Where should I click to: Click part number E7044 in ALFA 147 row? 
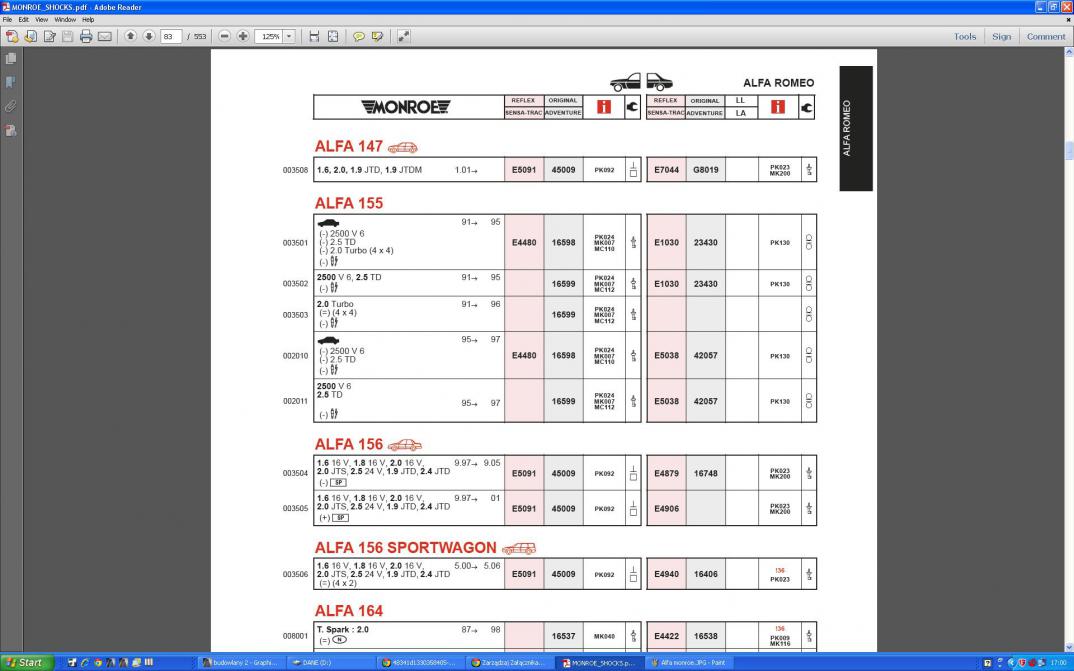666,170
